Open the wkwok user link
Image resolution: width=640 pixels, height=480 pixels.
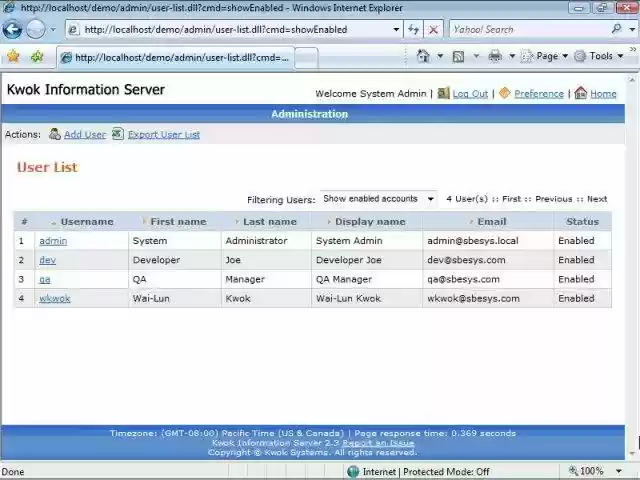click(x=55, y=299)
